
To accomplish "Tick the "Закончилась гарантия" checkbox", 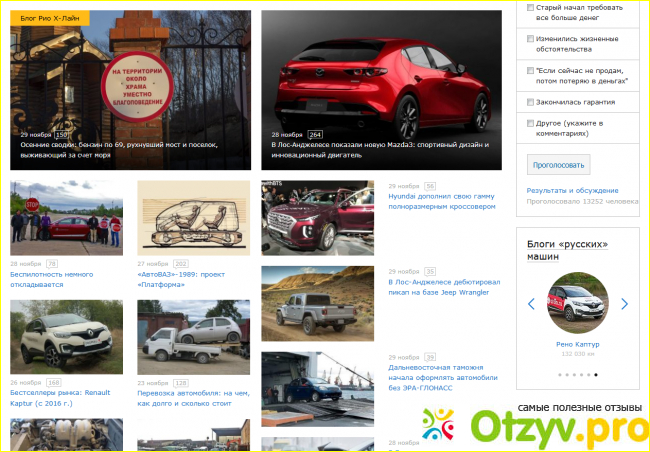I will click(530, 102).
